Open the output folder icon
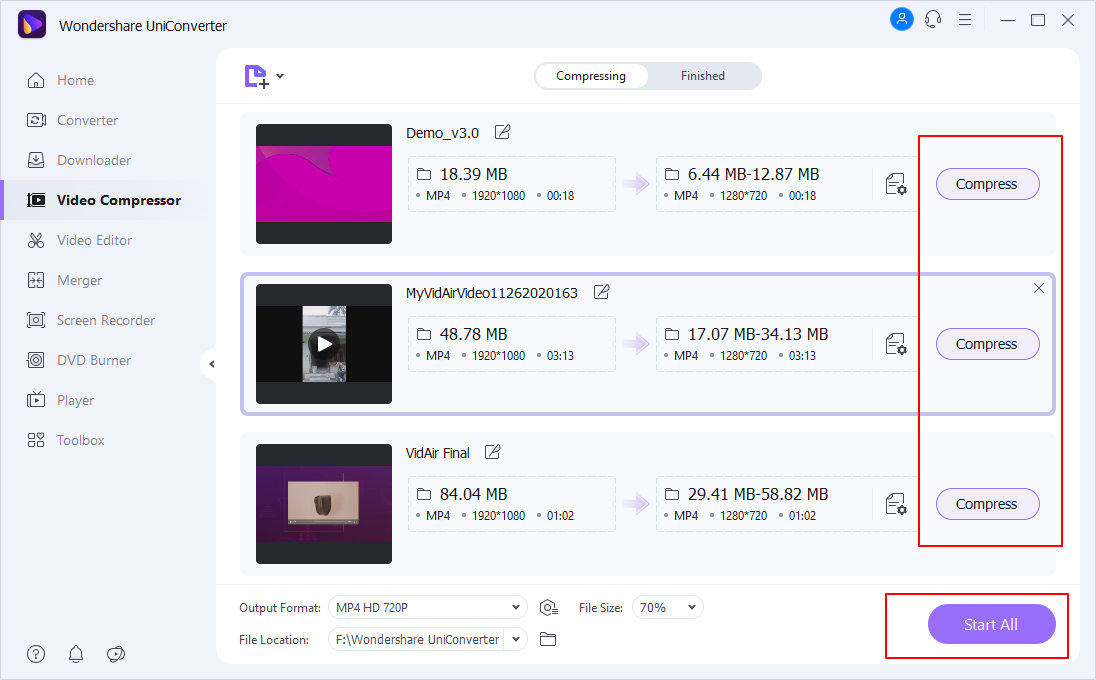 point(548,639)
